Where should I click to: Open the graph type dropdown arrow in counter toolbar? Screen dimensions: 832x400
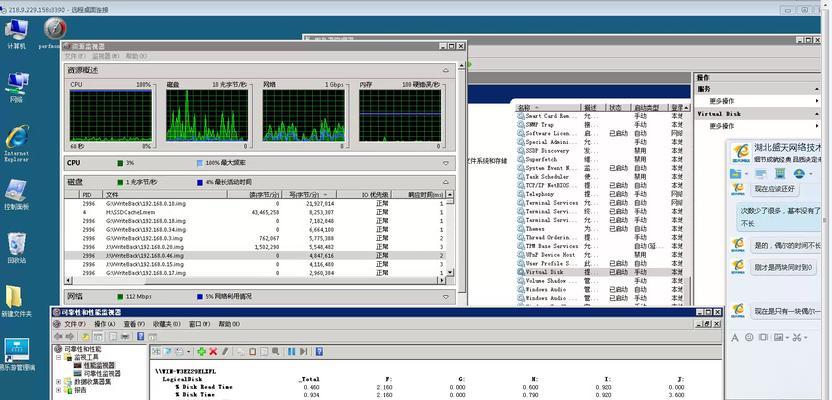(188, 352)
